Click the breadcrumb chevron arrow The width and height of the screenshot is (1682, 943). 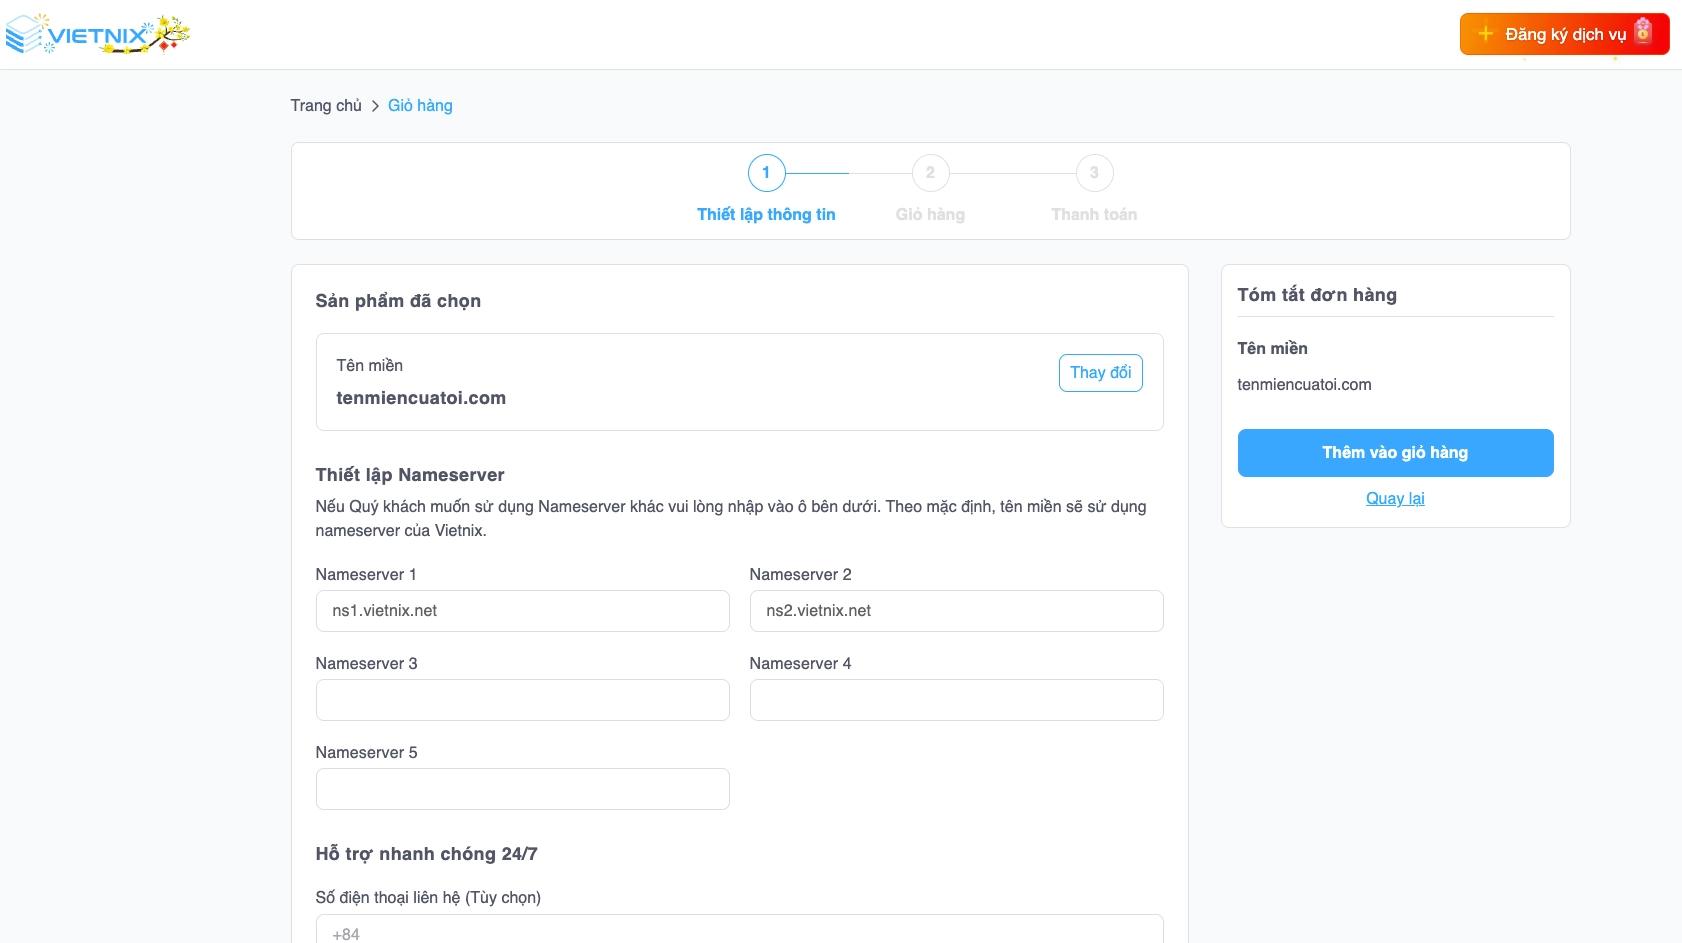point(375,106)
